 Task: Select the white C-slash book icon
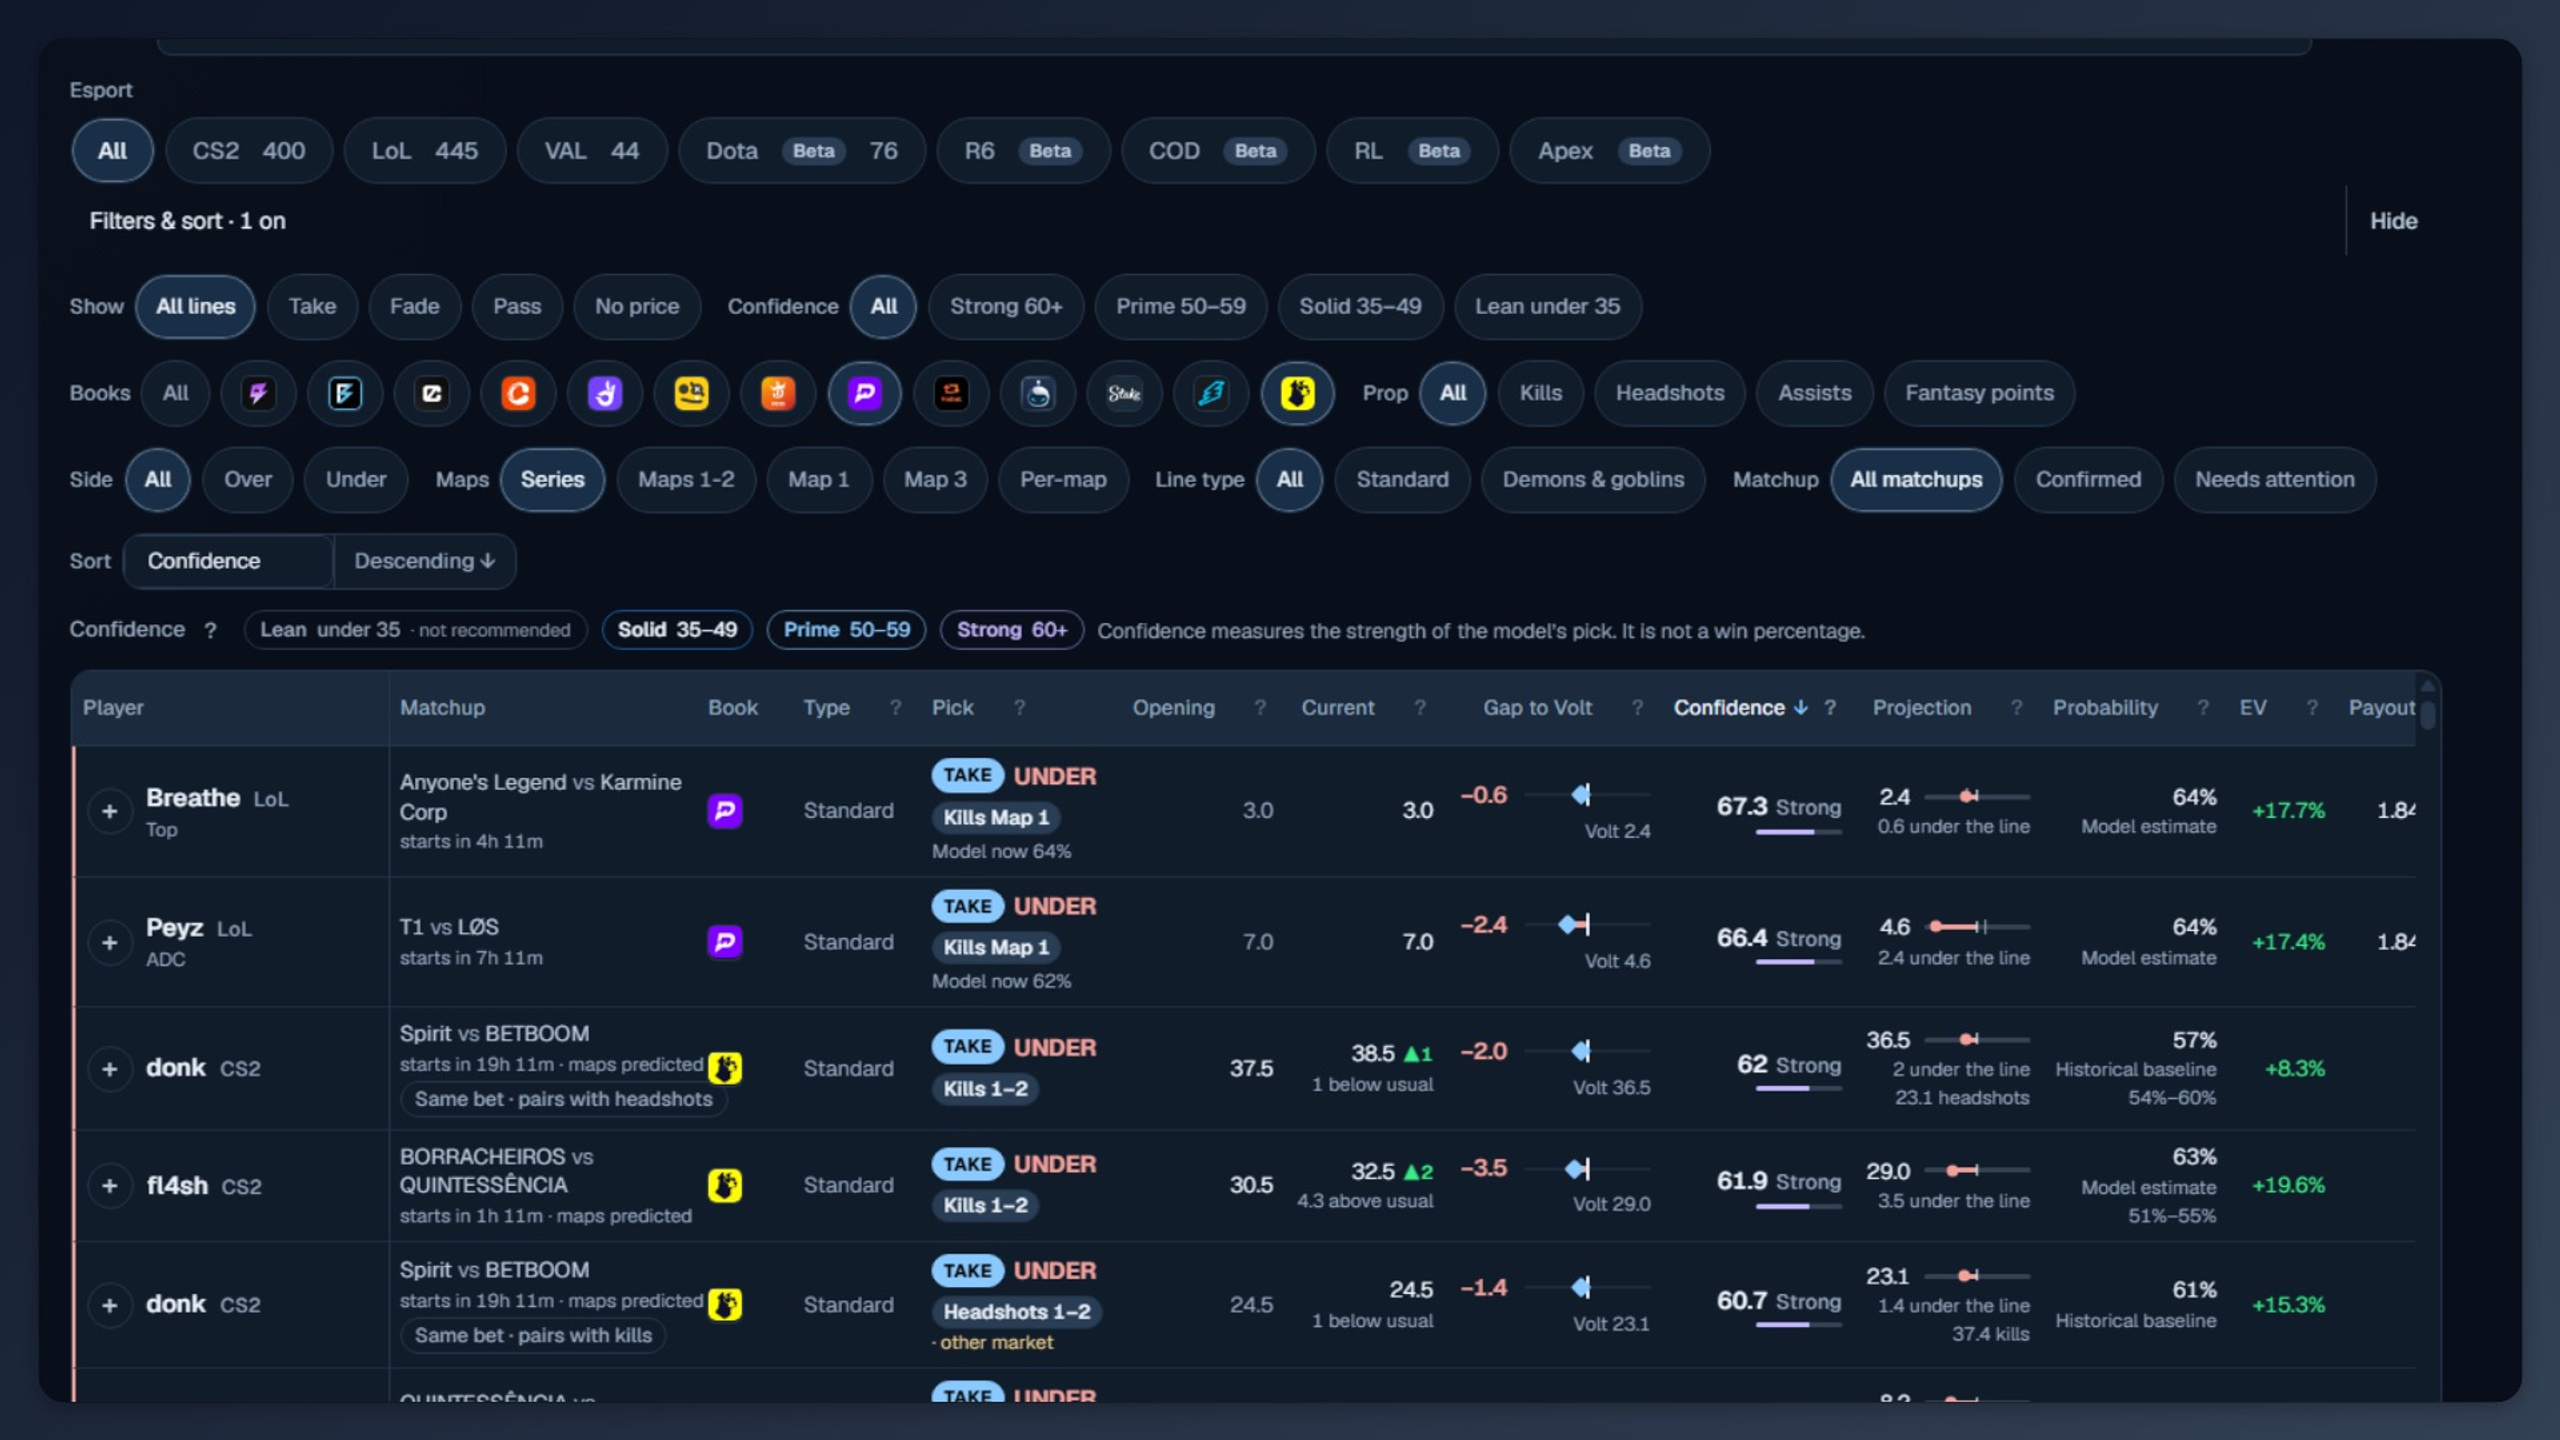pyautogui.click(x=432, y=393)
